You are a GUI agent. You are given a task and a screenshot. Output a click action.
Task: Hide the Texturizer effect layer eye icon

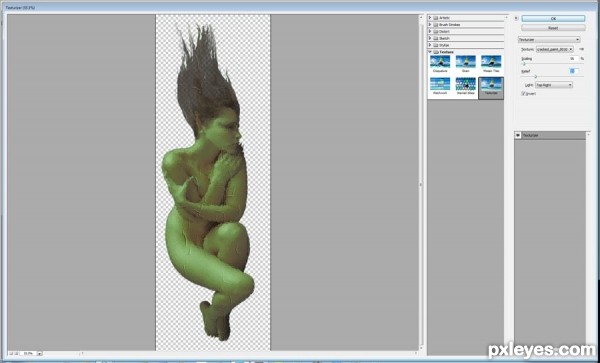pos(518,135)
